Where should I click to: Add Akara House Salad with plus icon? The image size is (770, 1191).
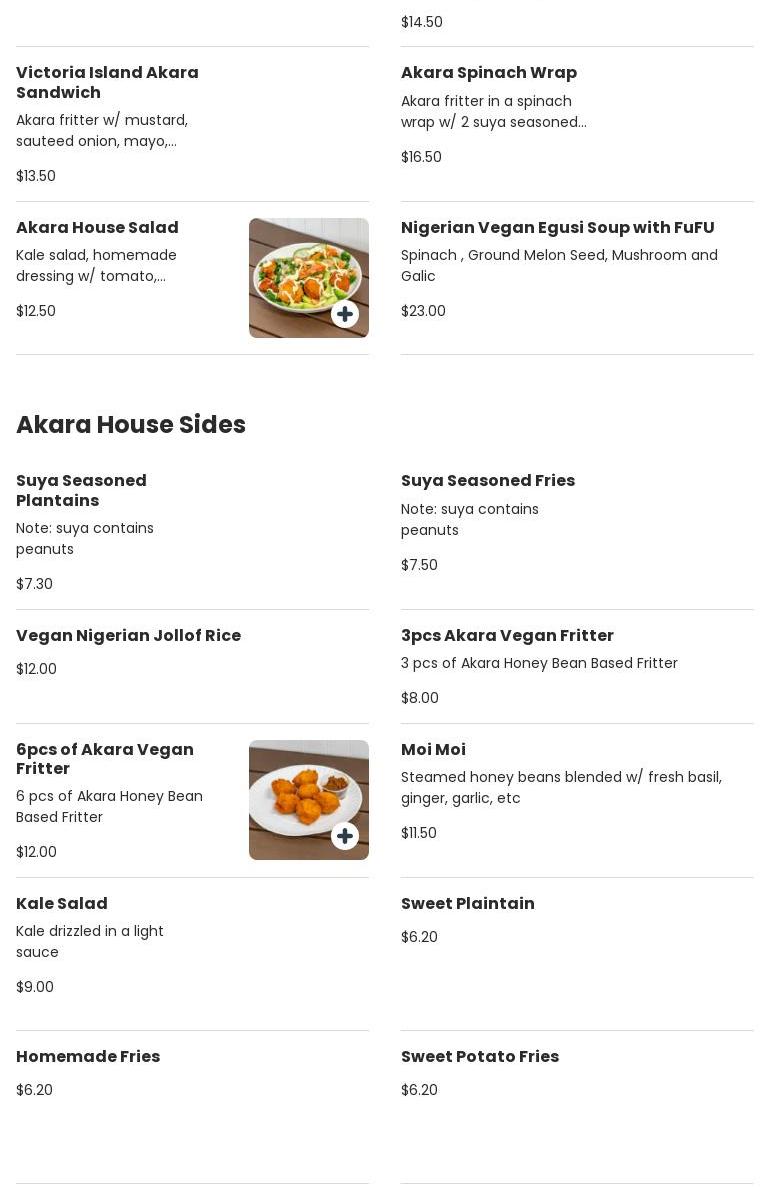tap(345, 314)
